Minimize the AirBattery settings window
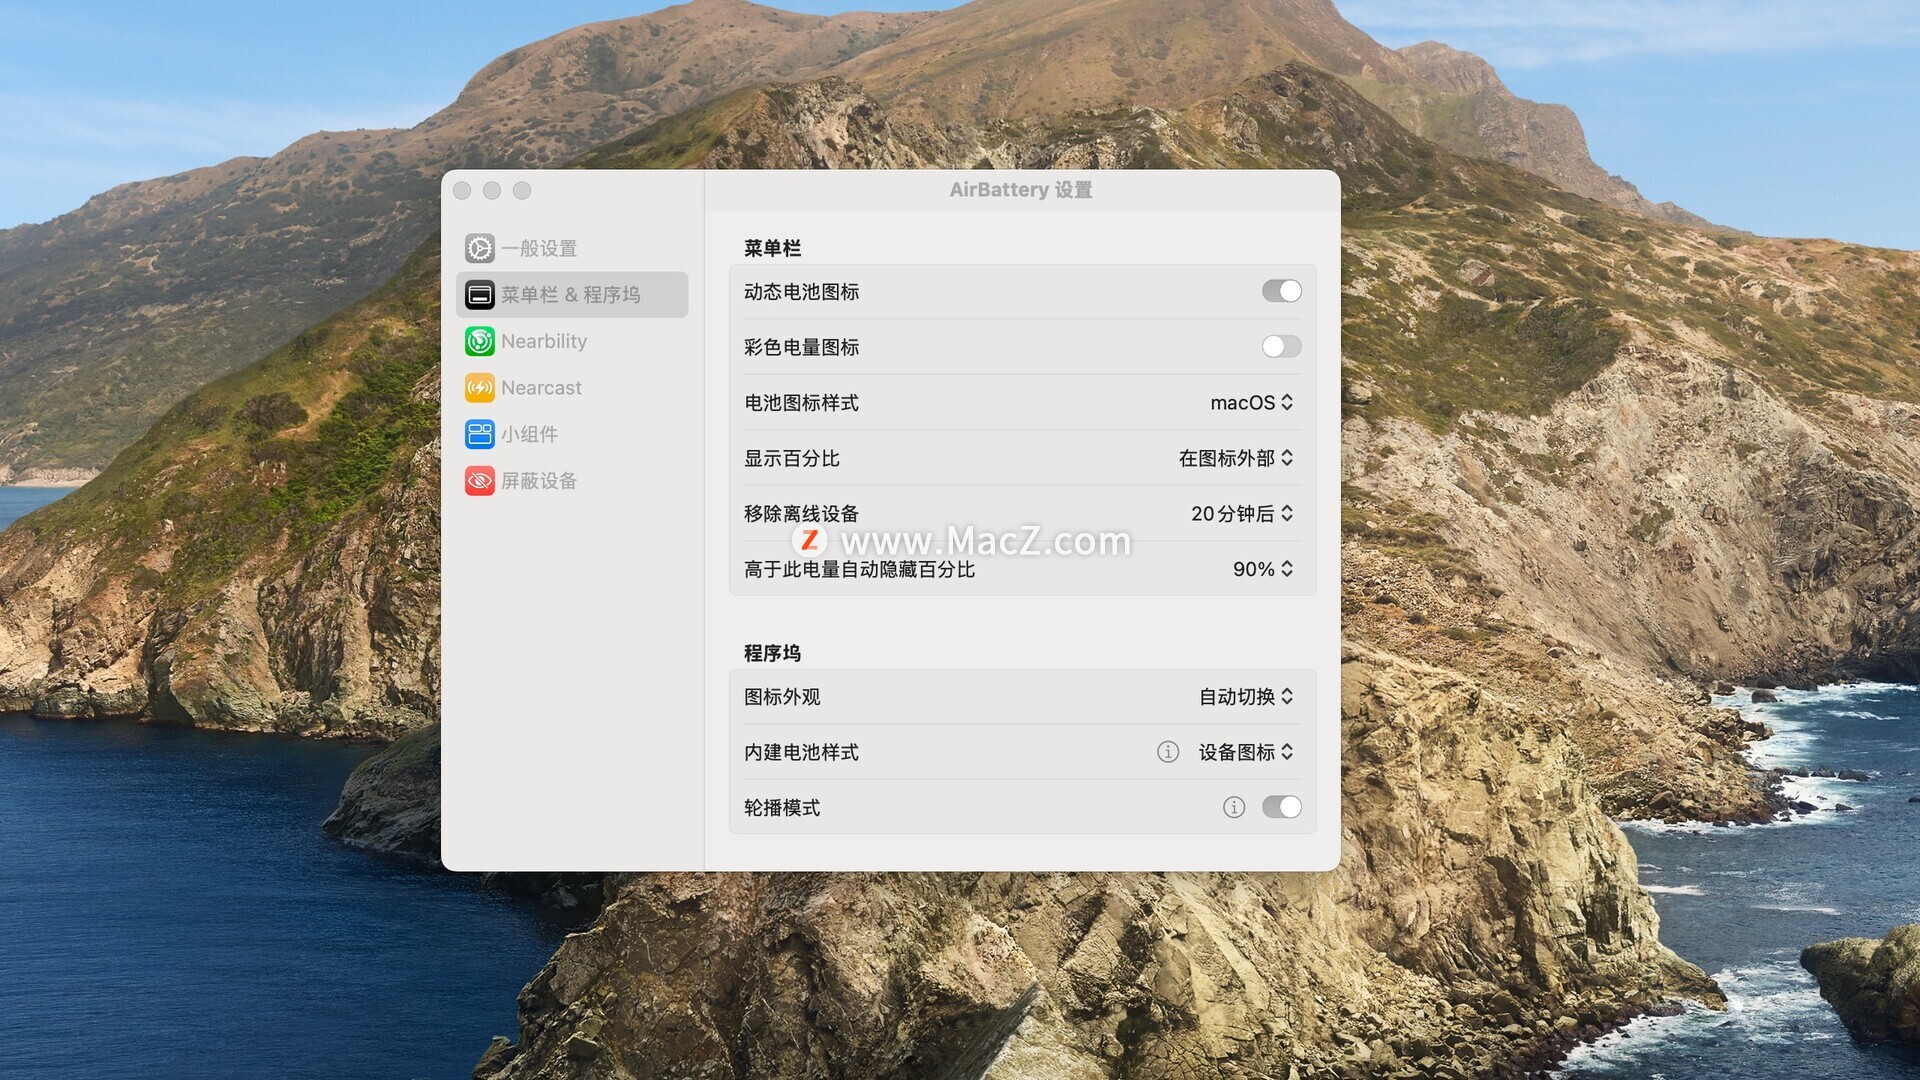 [492, 190]
